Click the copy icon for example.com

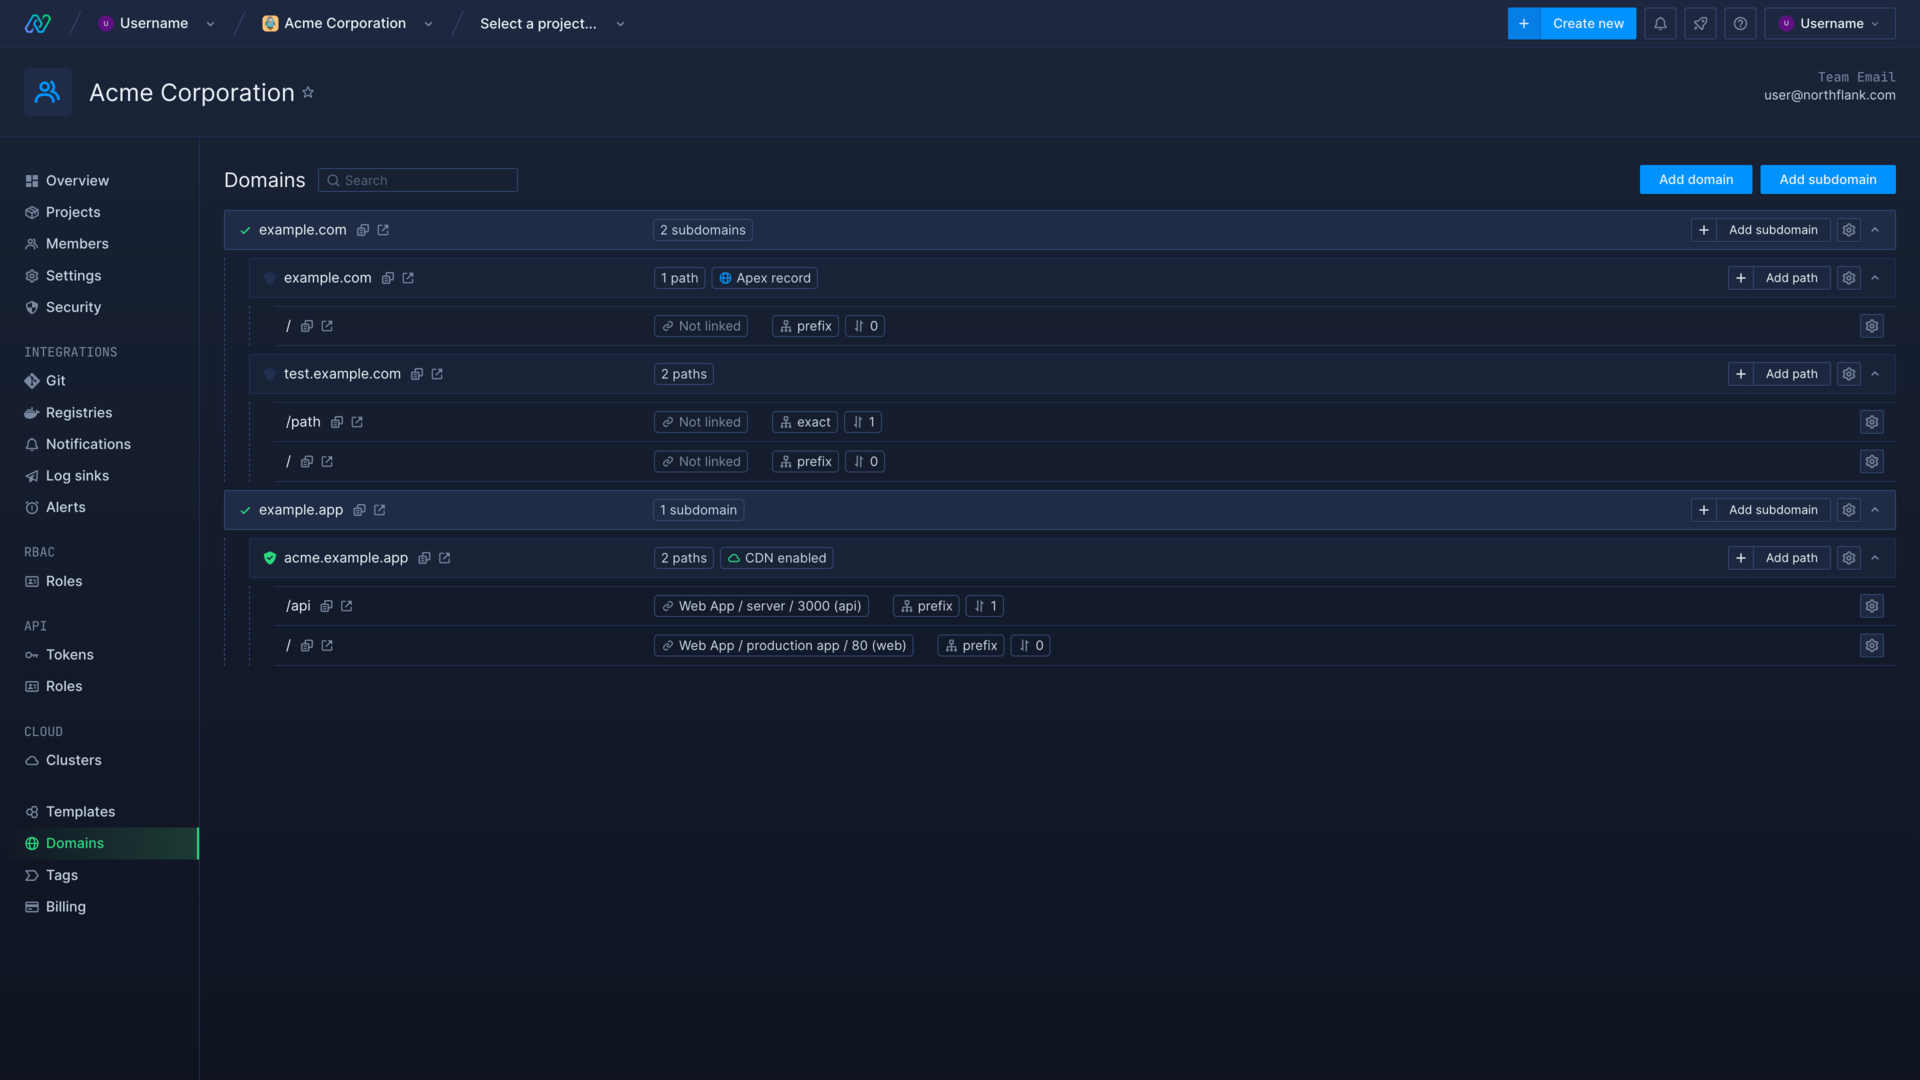[x=363, y=229]
